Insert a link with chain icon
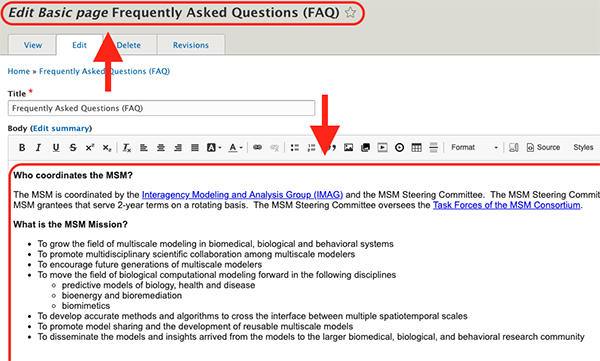The image size is (600, 361). coord(258,147)
